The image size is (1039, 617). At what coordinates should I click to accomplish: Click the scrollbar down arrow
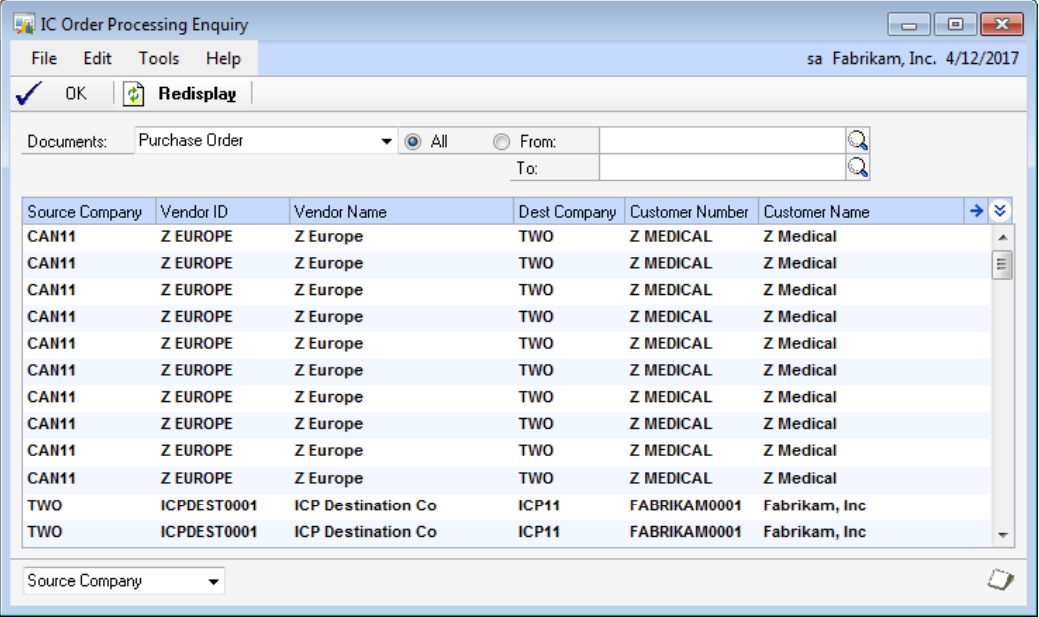click(x=1003, y=535)
